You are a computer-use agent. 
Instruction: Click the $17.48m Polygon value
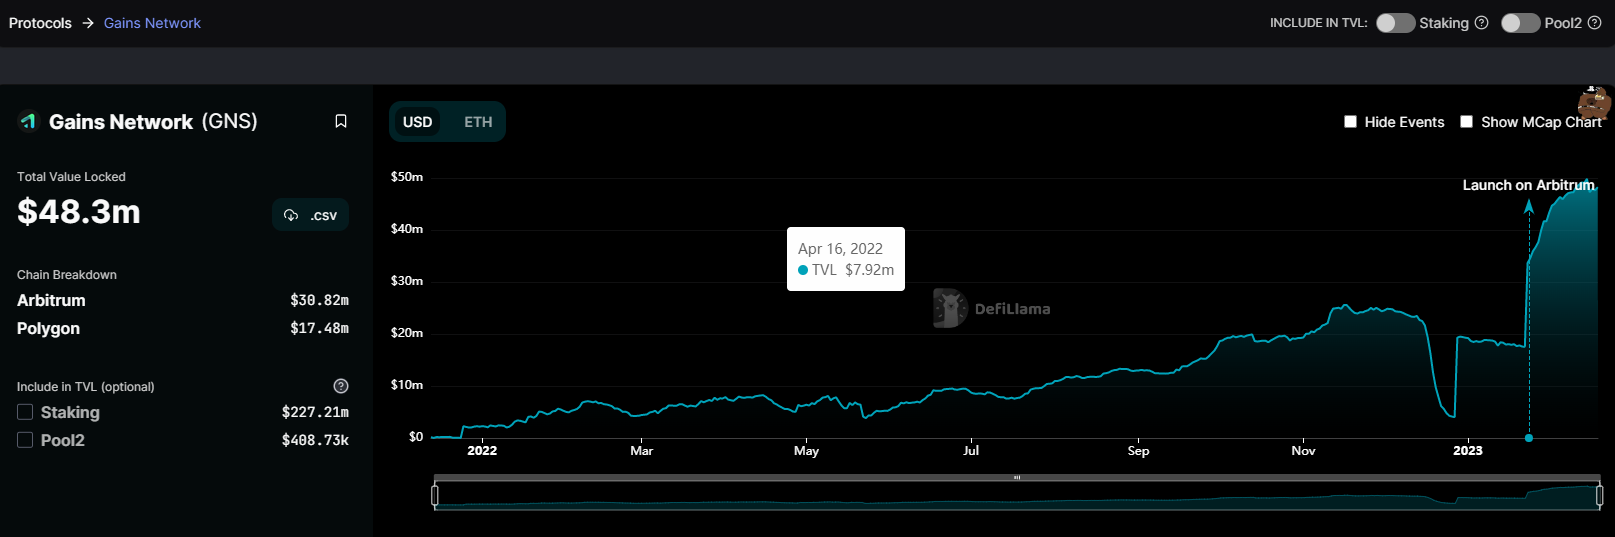click(x=319, y=328)
